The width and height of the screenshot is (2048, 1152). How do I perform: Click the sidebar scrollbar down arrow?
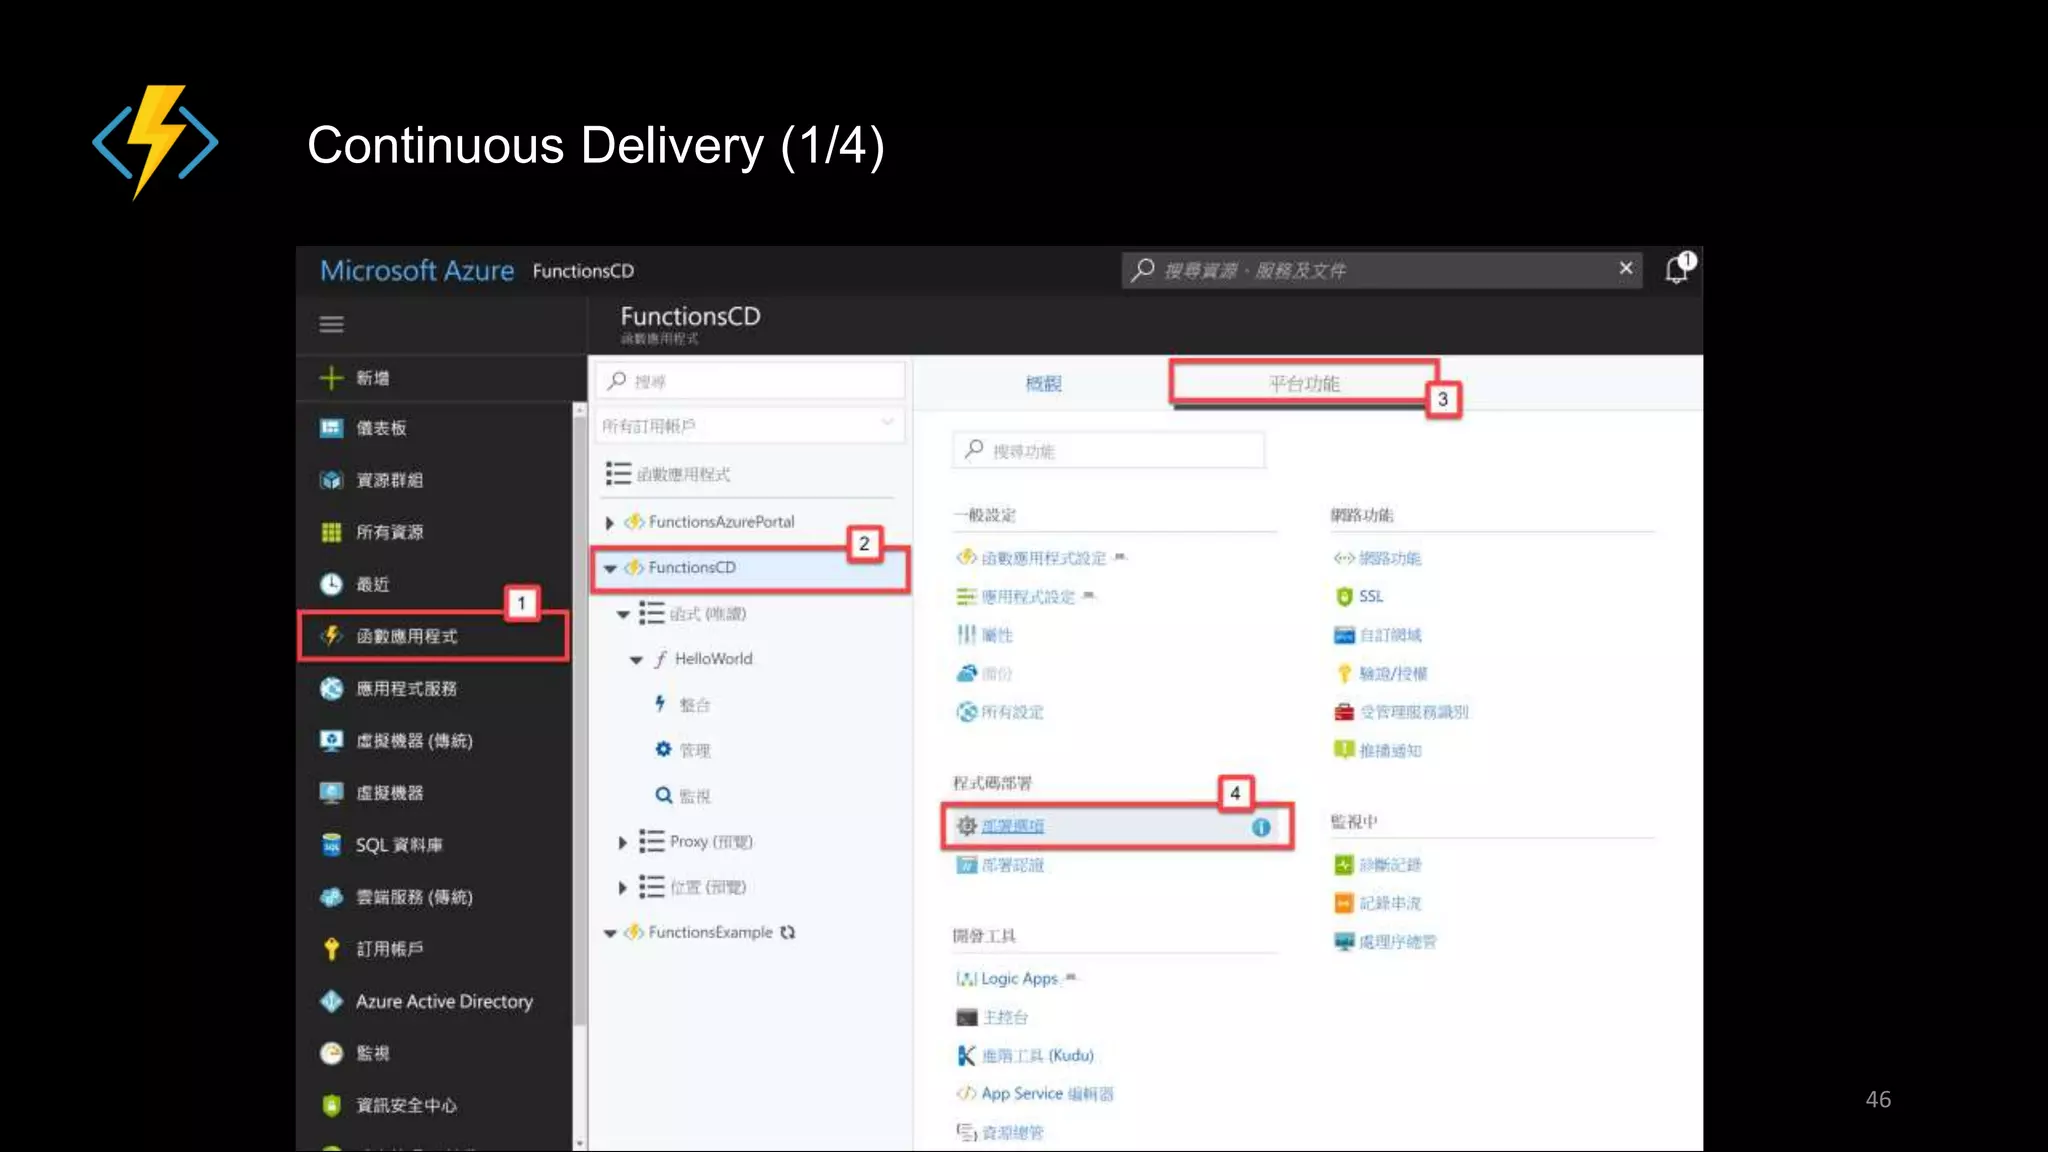click(579, 1143)
